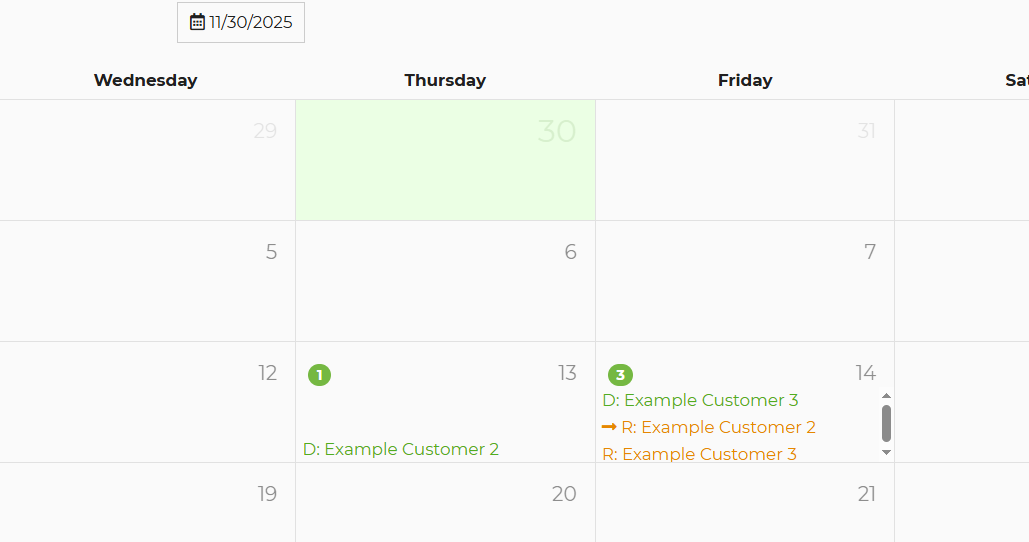Click the green badge showing 3

[620, 375]
